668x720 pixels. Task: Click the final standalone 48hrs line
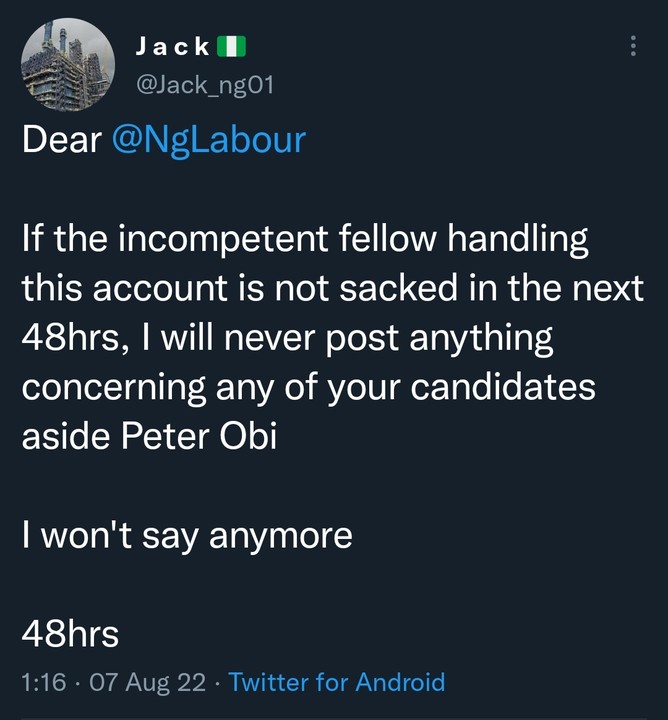pyautogui.click(x=70, y=634)
